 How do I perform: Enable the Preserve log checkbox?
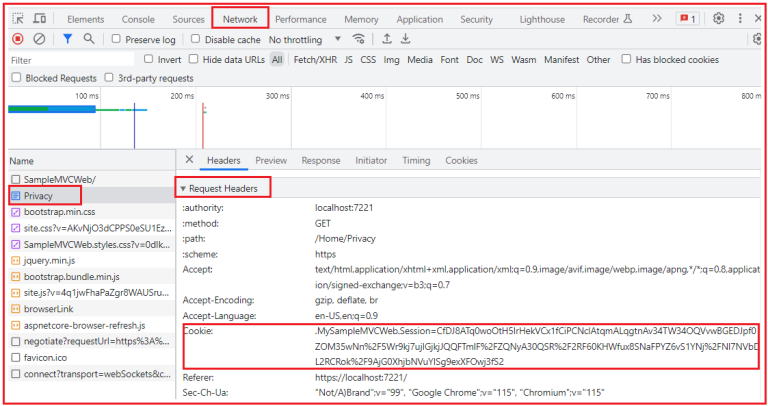click(x=117, y=39)
